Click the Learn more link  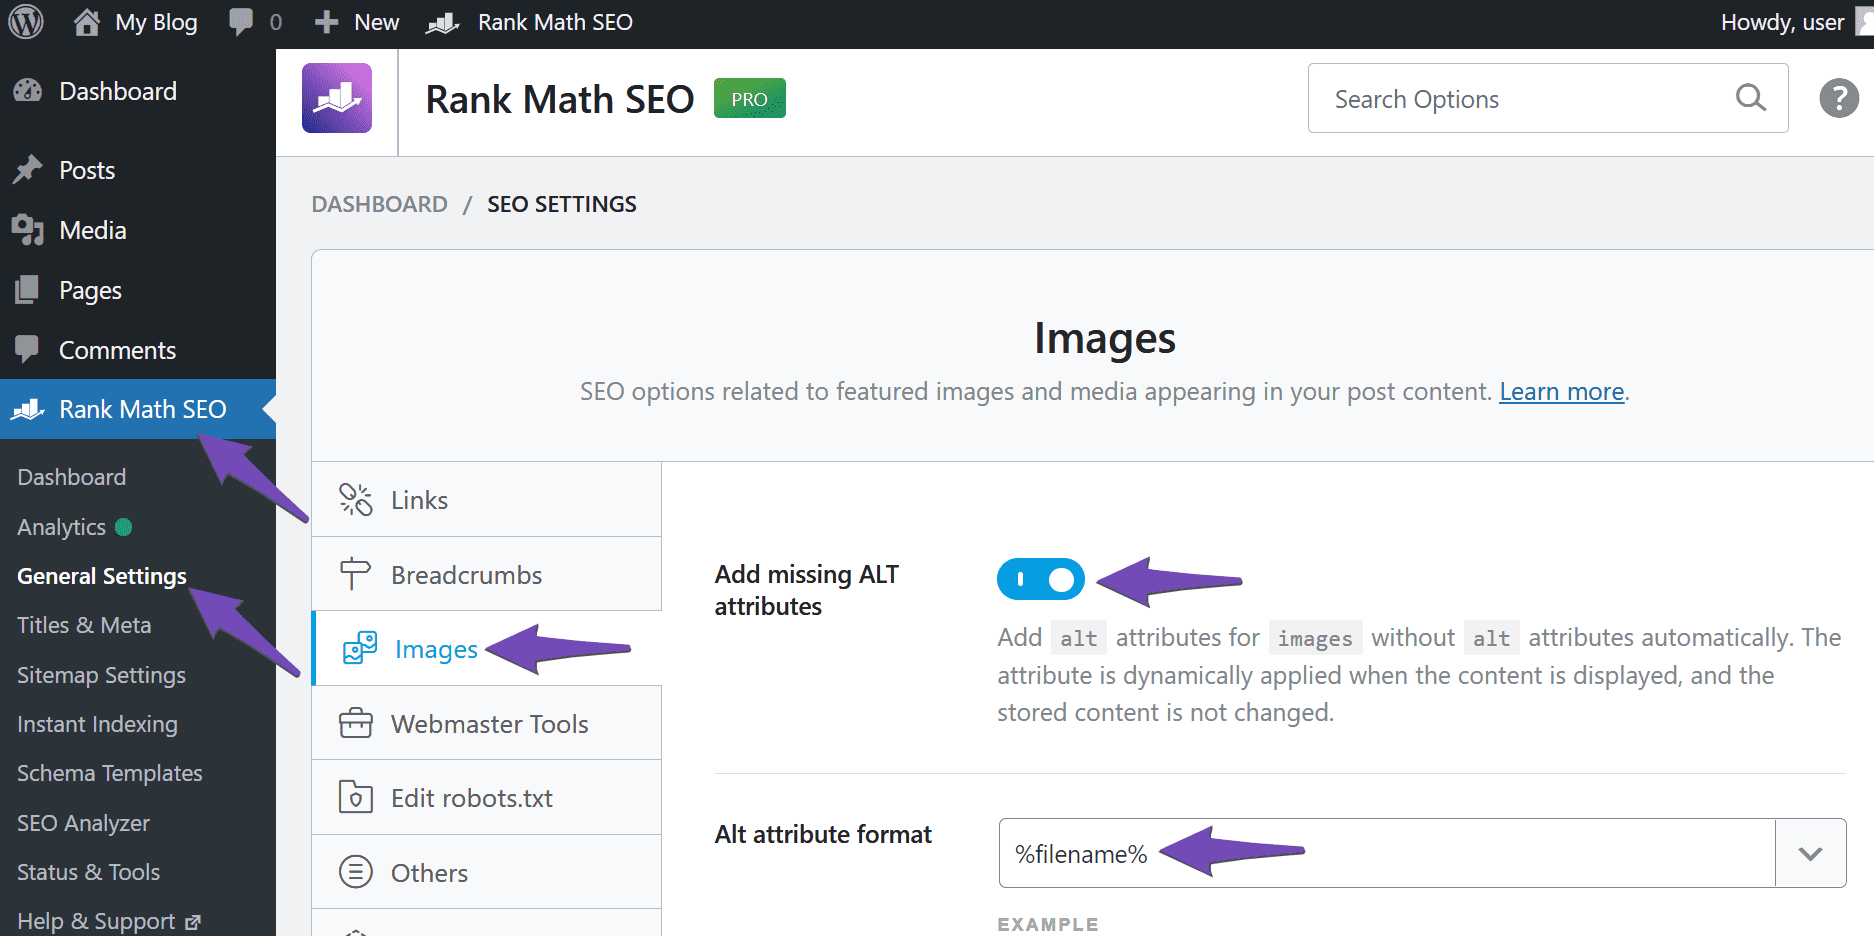tap(1560, 391)
